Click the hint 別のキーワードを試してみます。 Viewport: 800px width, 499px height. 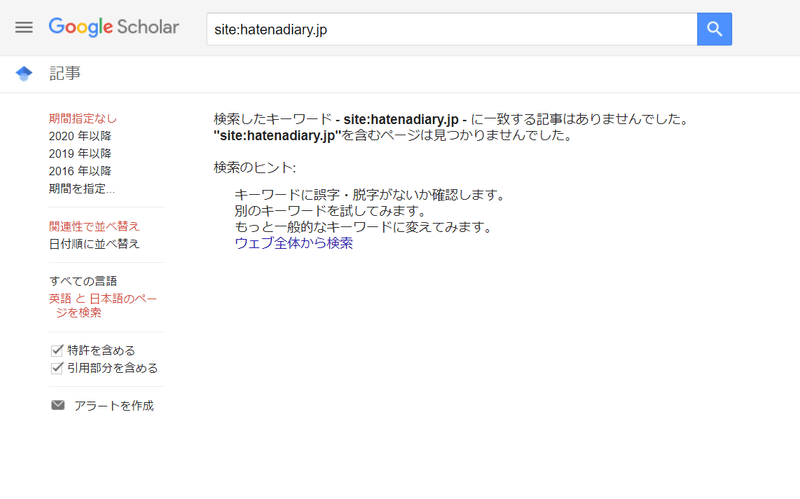(x=330, y=211)
